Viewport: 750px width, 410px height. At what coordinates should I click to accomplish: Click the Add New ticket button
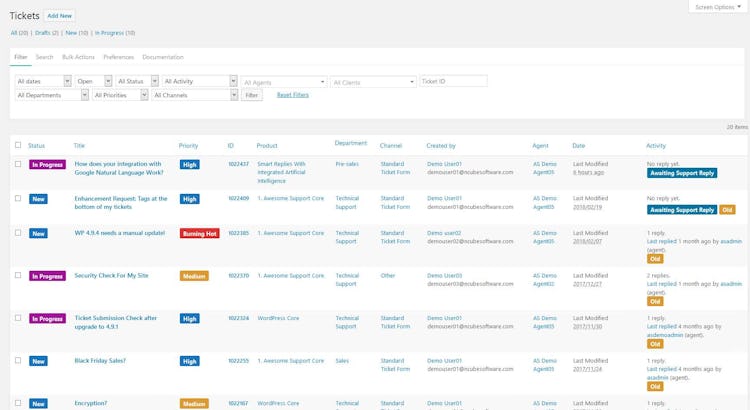click(x=59, y=16)
